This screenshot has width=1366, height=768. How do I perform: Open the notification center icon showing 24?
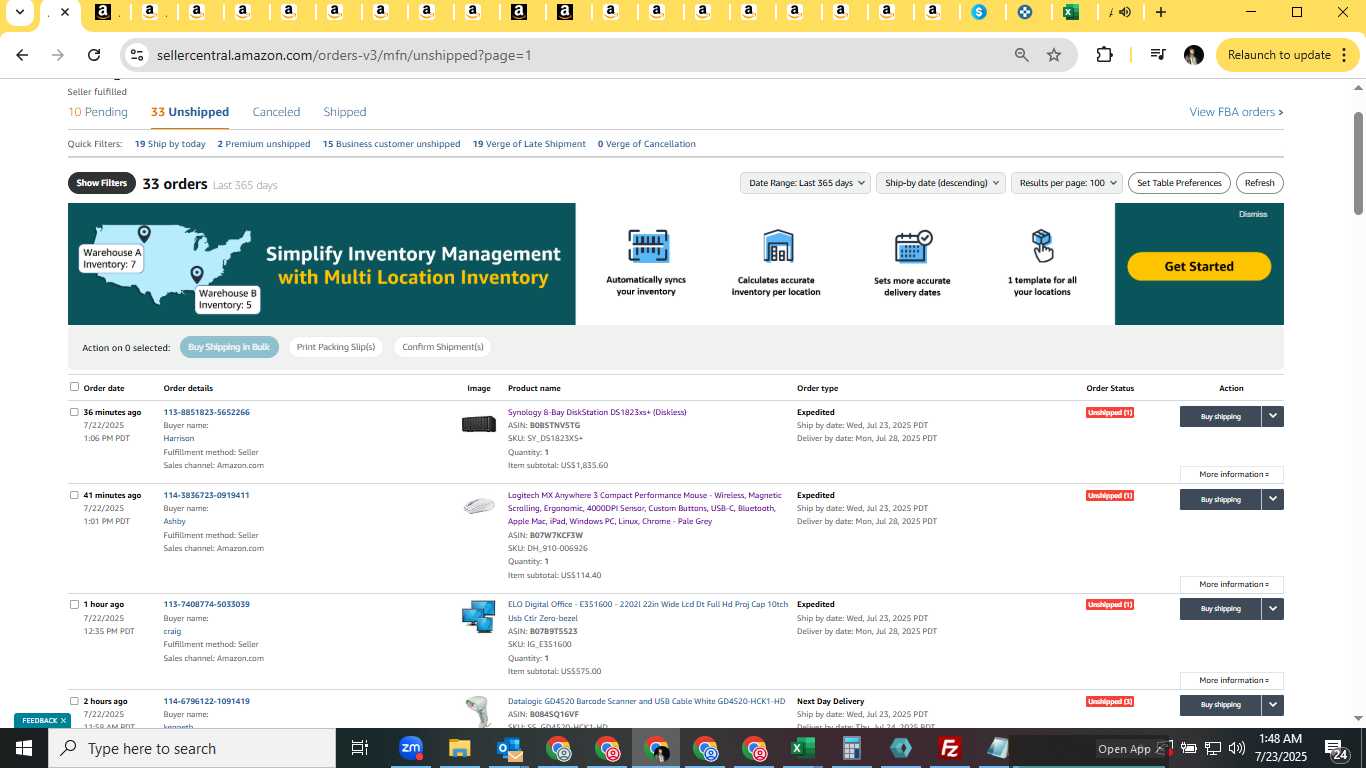1337,749
